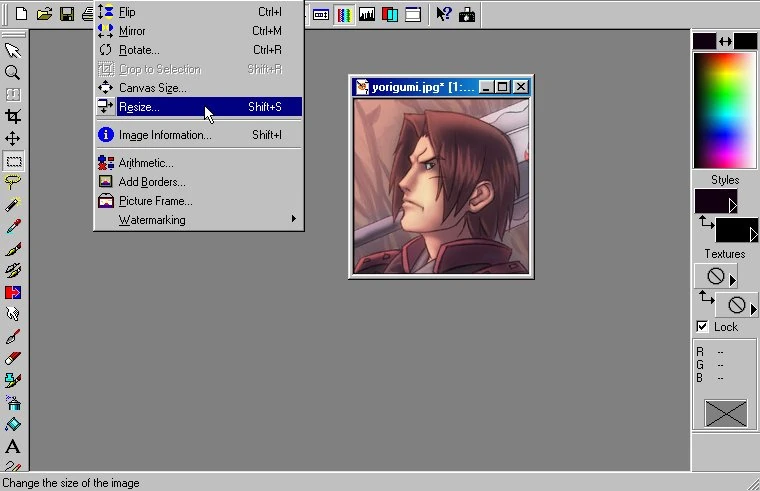Image resolution: width=760 pixels, height=491 pixels.
Task: Select the Arrow tool
Action: 13,50
